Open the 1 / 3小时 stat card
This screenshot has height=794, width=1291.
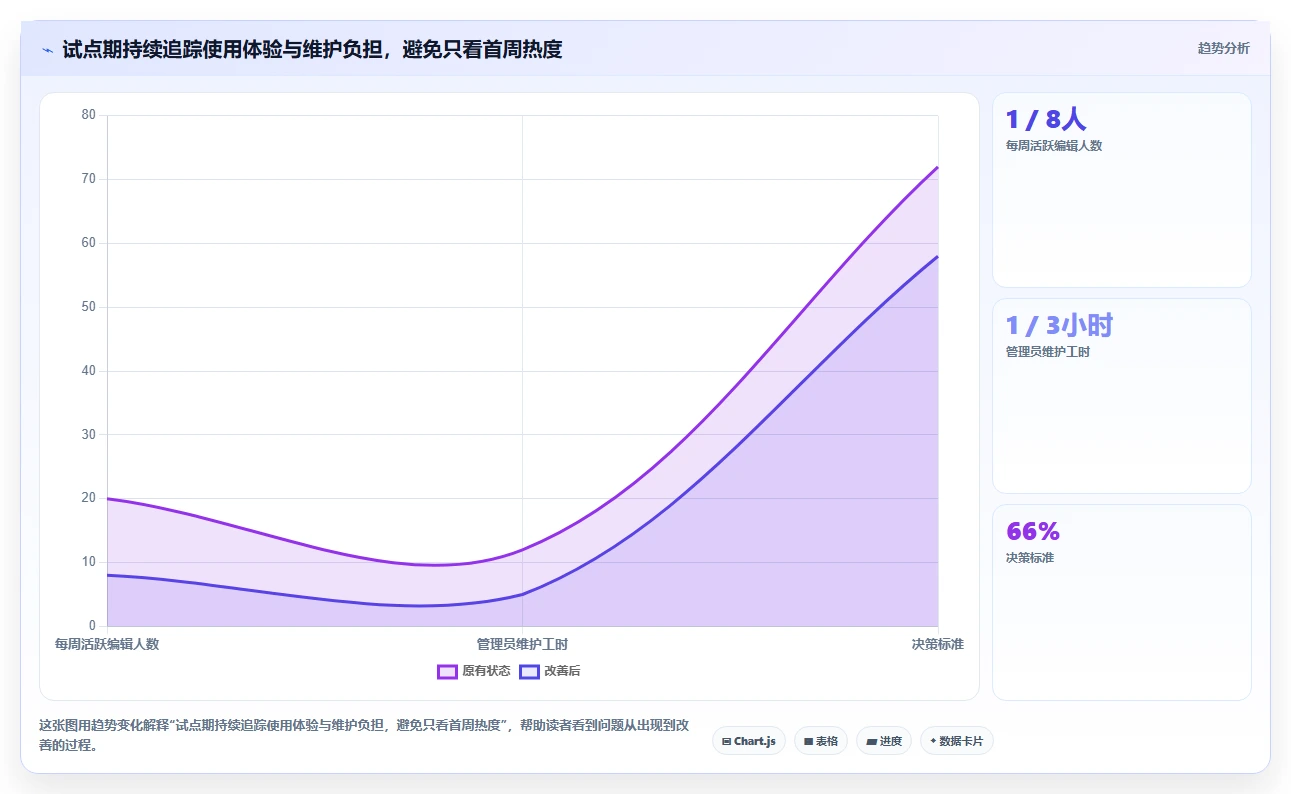1121,396
